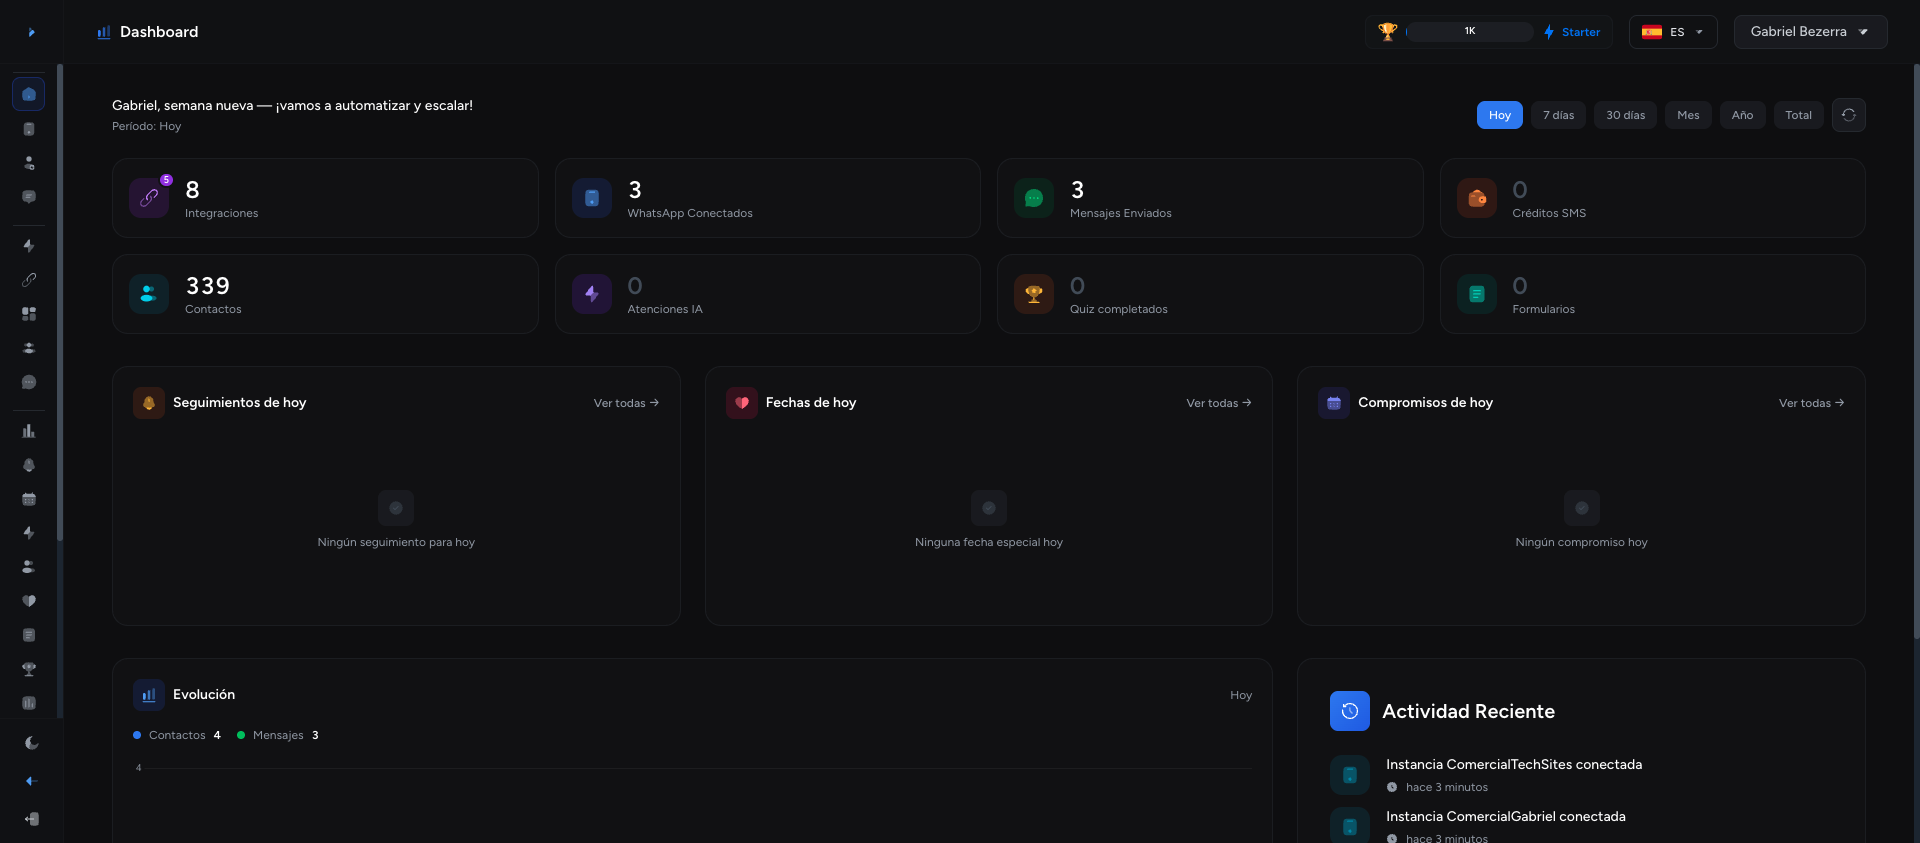Open the widgets grid sidebar icon
Screen dimensions: 1920x843
(x=29, y=314)
